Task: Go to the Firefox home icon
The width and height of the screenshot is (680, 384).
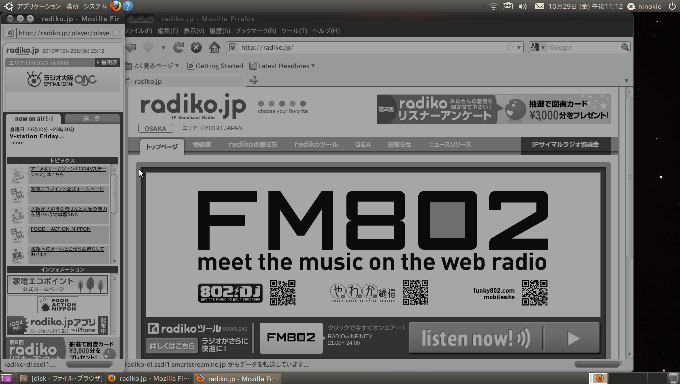Action: click(214, 47)
